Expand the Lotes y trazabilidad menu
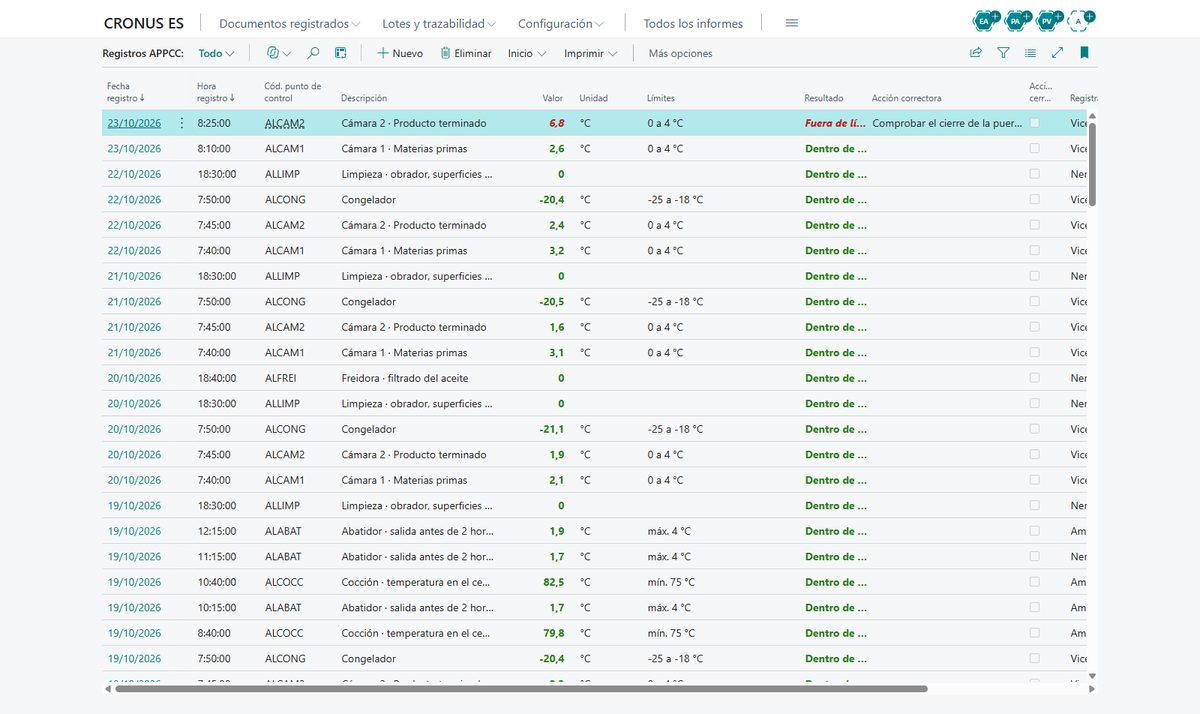The image size is (1200, 714). coord(440,23)
